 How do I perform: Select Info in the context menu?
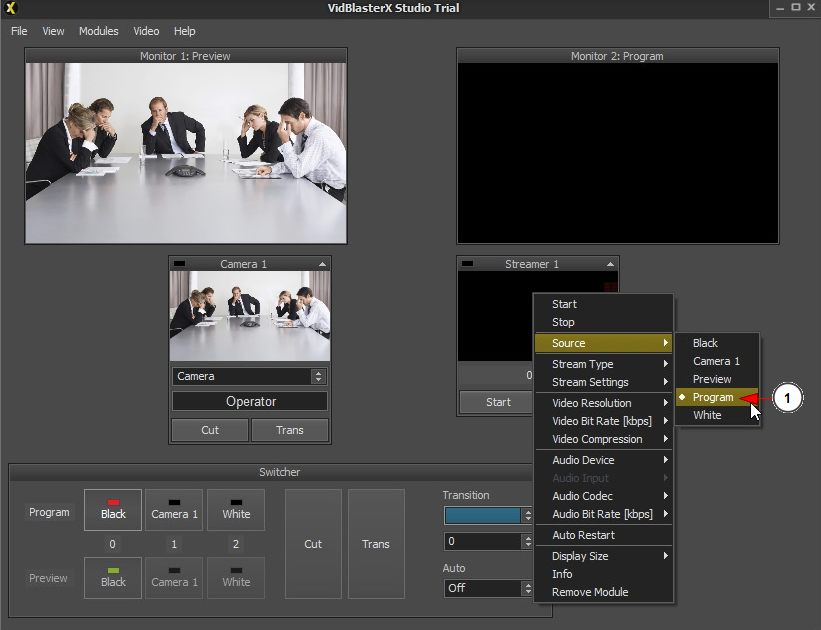coord(604,574)
